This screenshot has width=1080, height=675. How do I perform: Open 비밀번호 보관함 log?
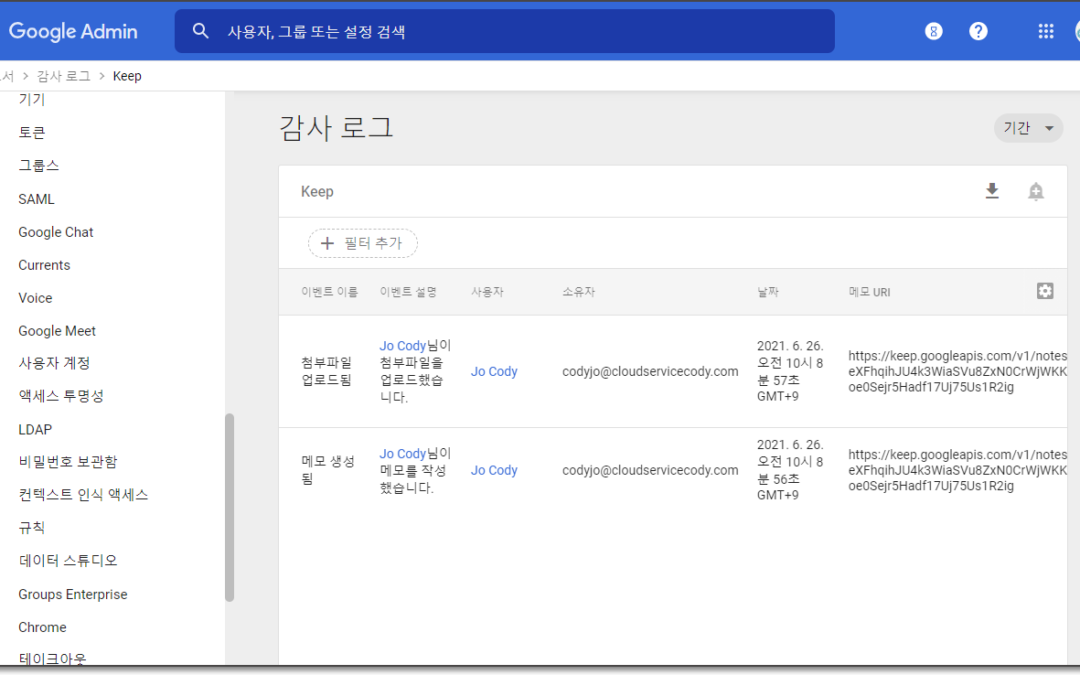(68, 461)
